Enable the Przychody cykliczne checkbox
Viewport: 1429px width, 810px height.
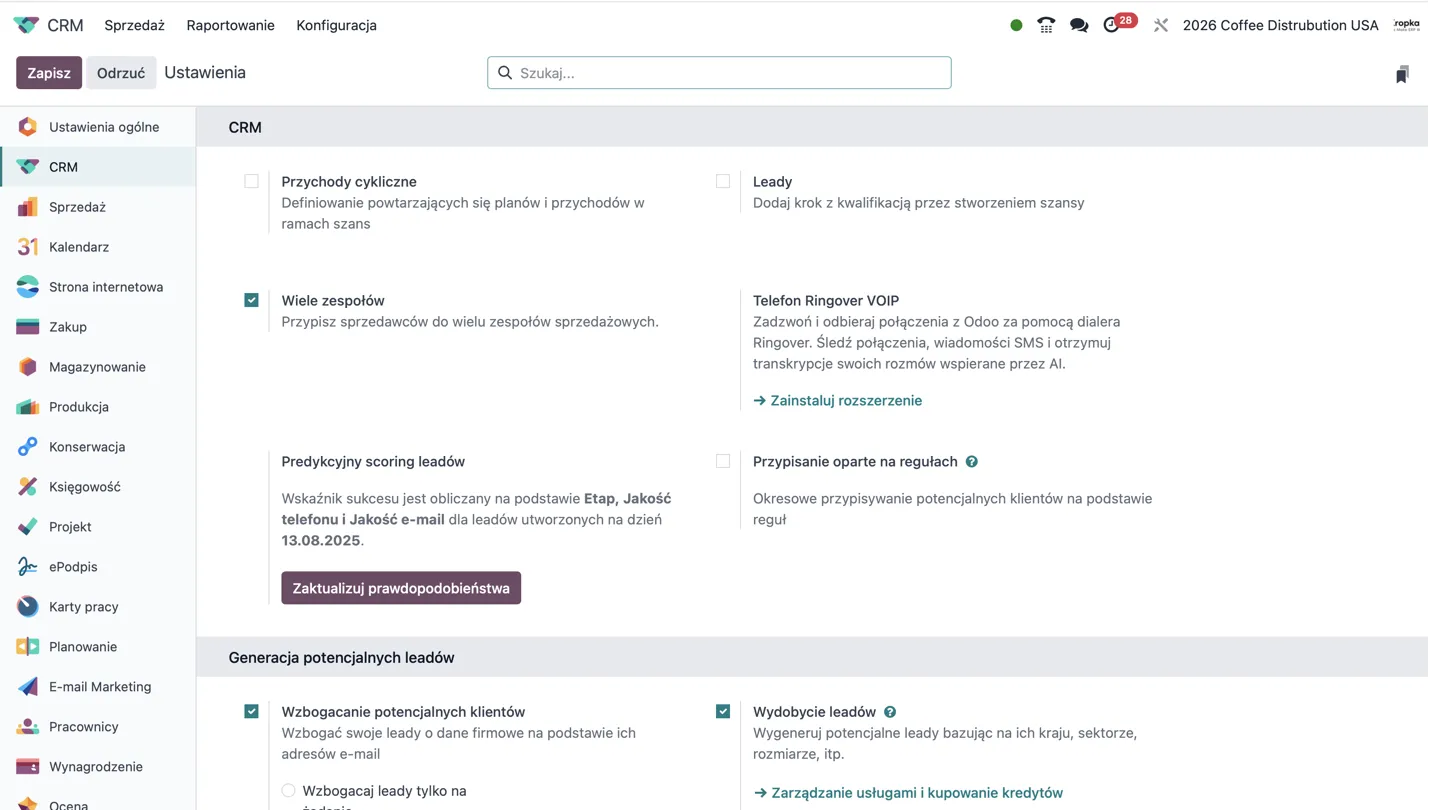tap(251, 181)
